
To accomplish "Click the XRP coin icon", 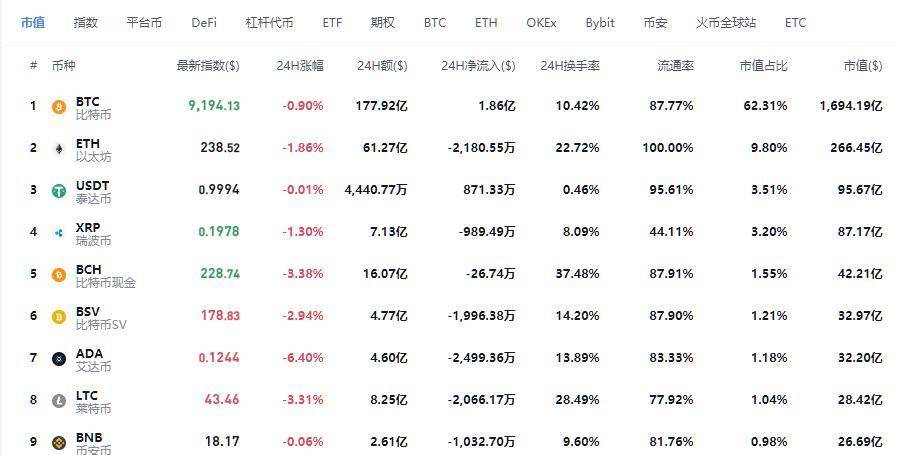I will [59, 233].
